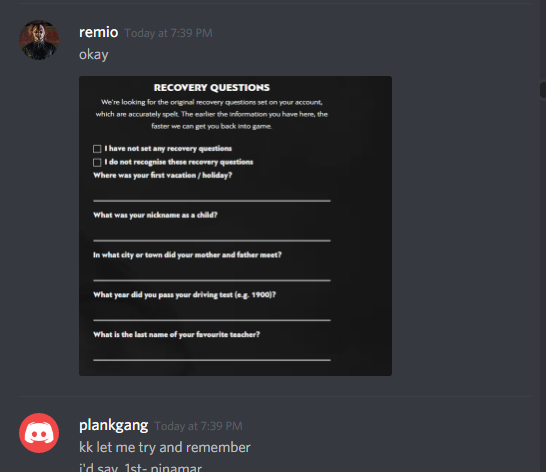The image size is (546, 472).
Task: Click plankgang's message timestamp 7:39 PM
Action: tap(198, 426)
